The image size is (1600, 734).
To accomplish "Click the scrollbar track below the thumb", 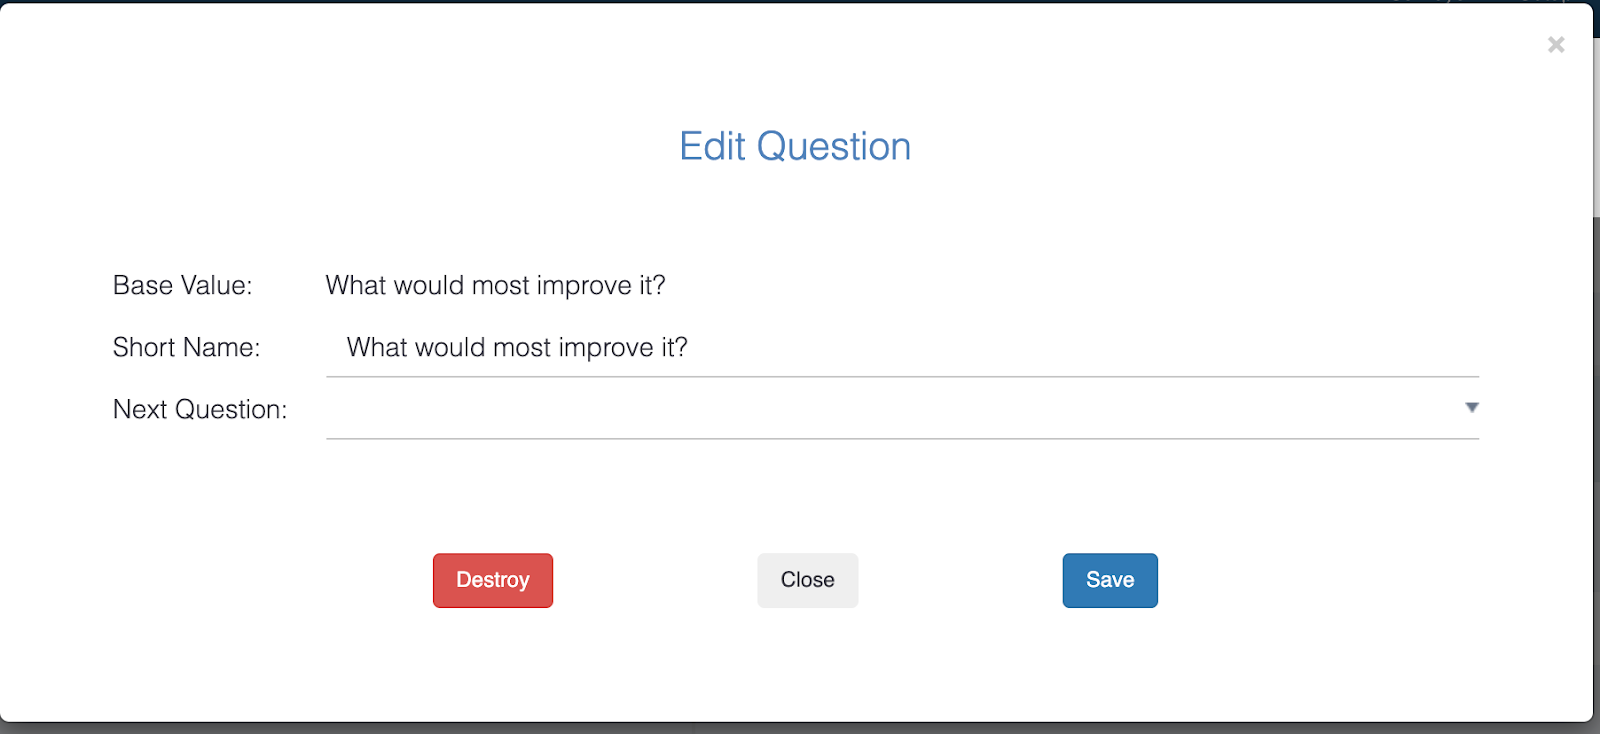I will click(1596, 450).
